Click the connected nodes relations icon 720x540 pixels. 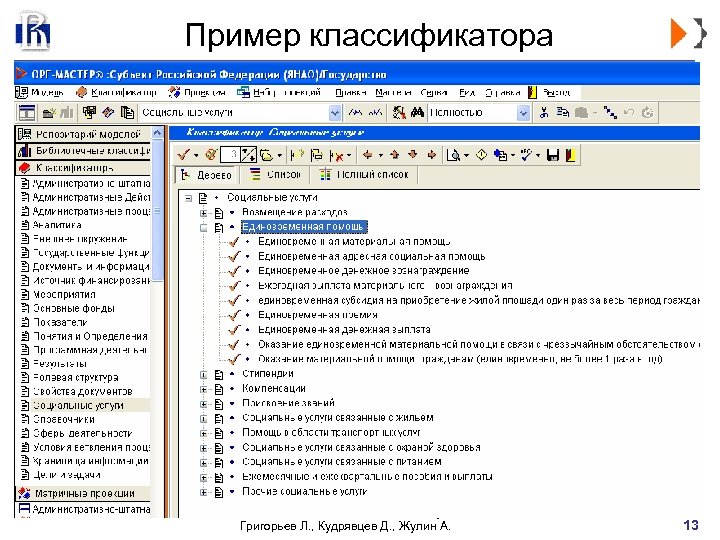tap(610, 112)
